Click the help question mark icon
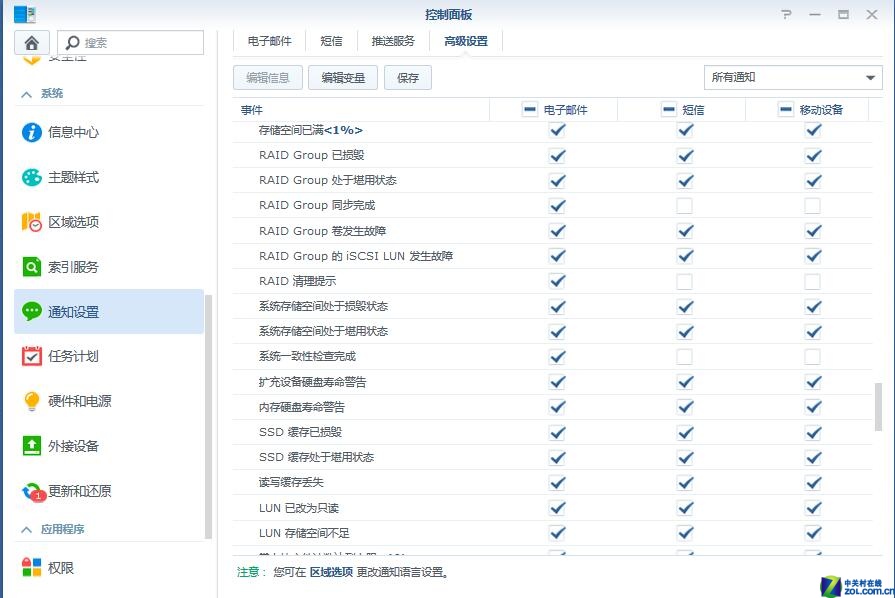Screen dimensions: 895x598 pos(787,14)
